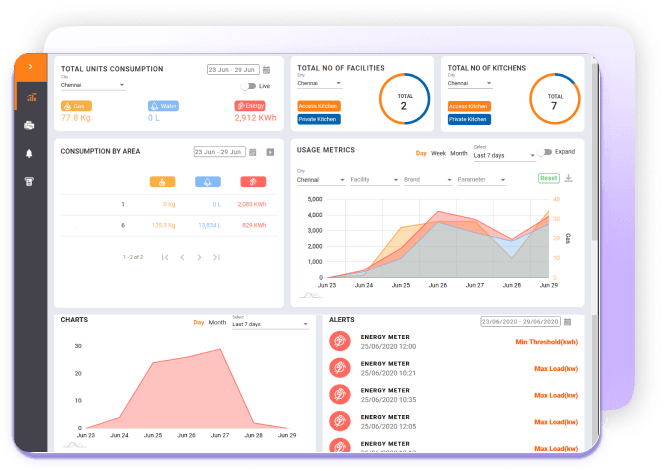Image resolution: width=665 pixels, height=471 pixels.
Task: Click date range field in Consumption By Area
Action: [220, 152]
